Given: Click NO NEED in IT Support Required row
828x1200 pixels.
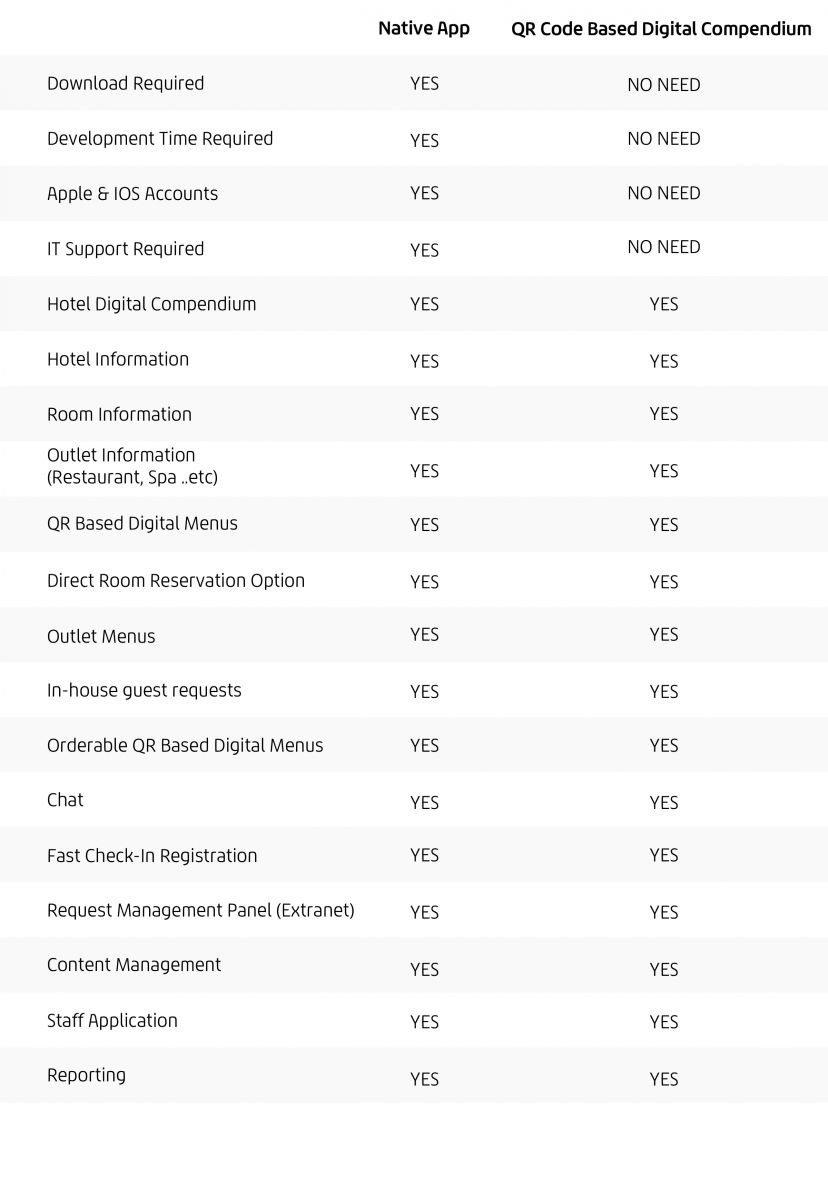Looking at the screenshot, I should point(663,247).
